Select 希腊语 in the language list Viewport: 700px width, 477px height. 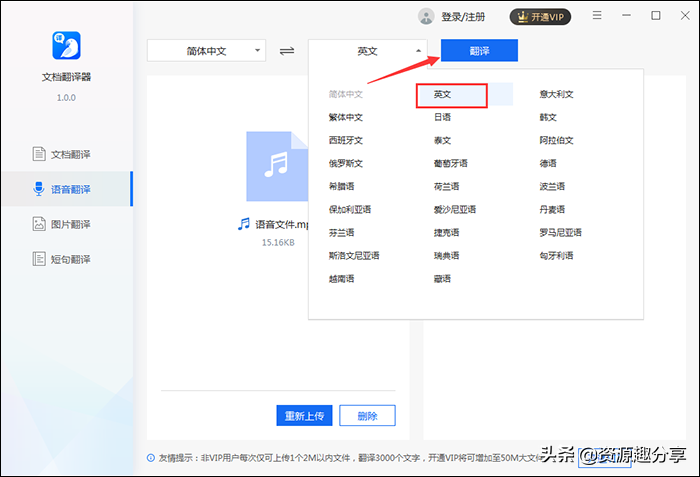[342, 186]
